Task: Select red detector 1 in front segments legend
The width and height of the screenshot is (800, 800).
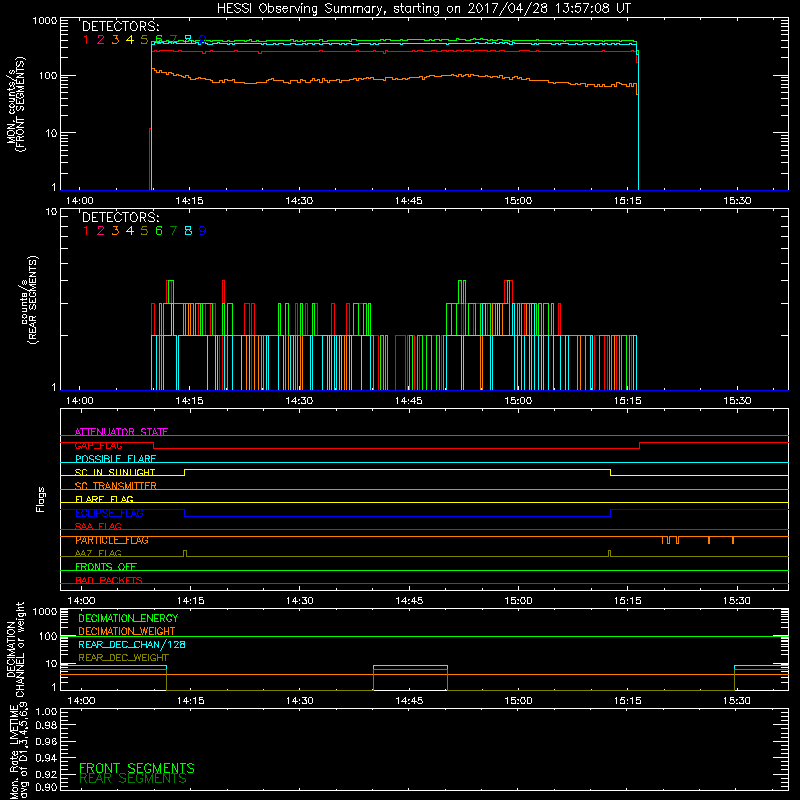Action: point(86,39)
